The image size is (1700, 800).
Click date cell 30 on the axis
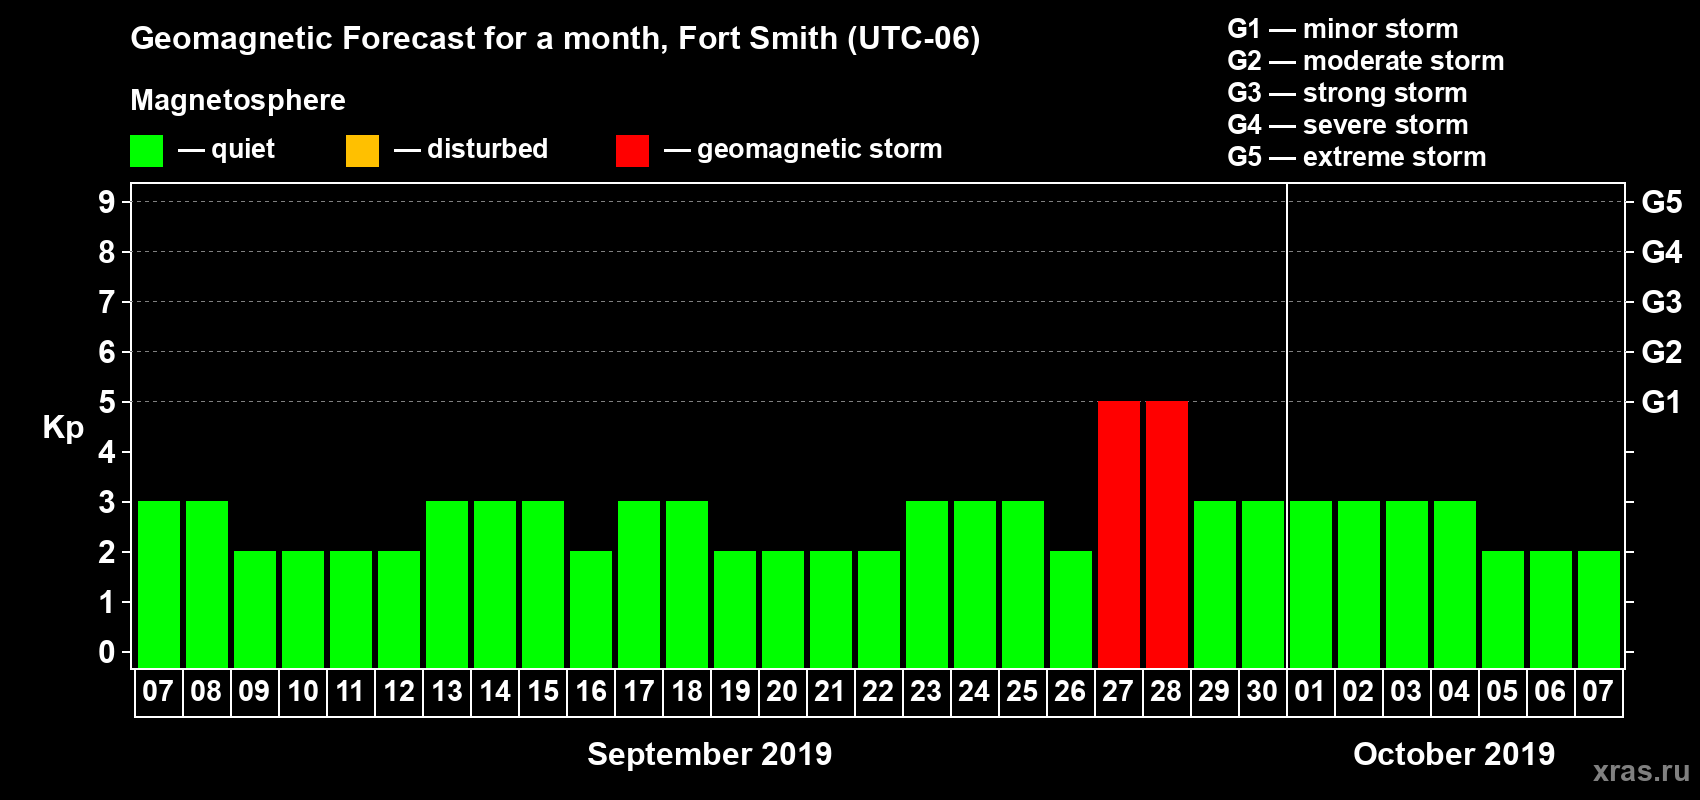tap(1263, 692)
